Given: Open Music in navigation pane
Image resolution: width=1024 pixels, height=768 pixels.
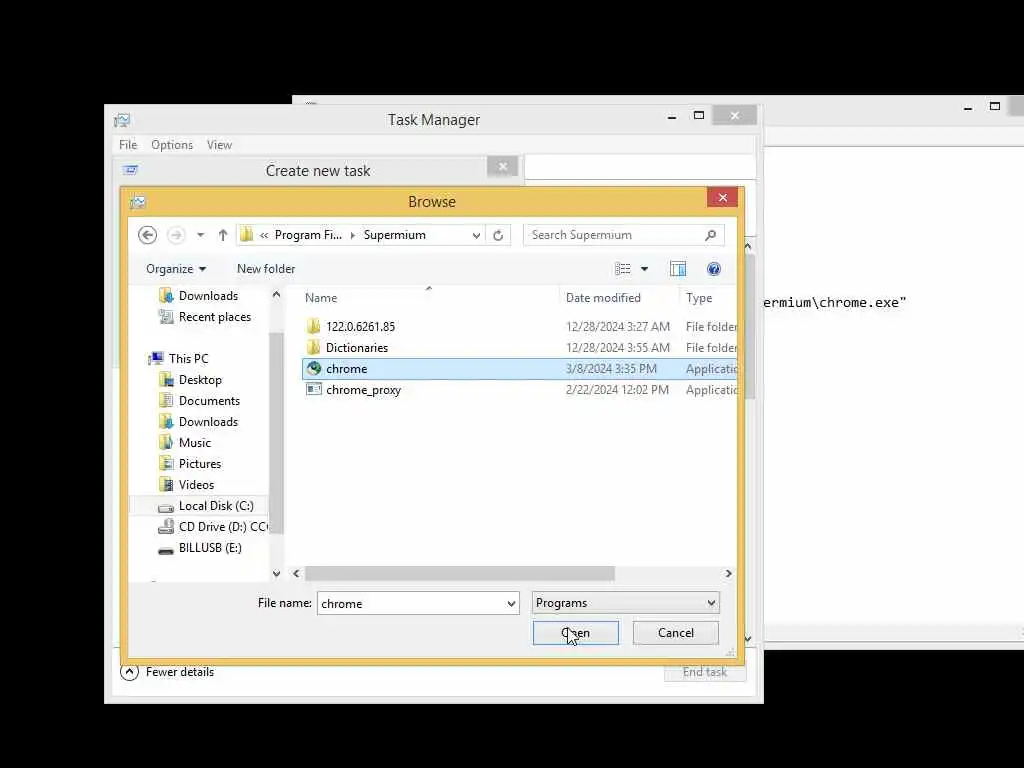Looking at the screenshot, I should point(185,443).
